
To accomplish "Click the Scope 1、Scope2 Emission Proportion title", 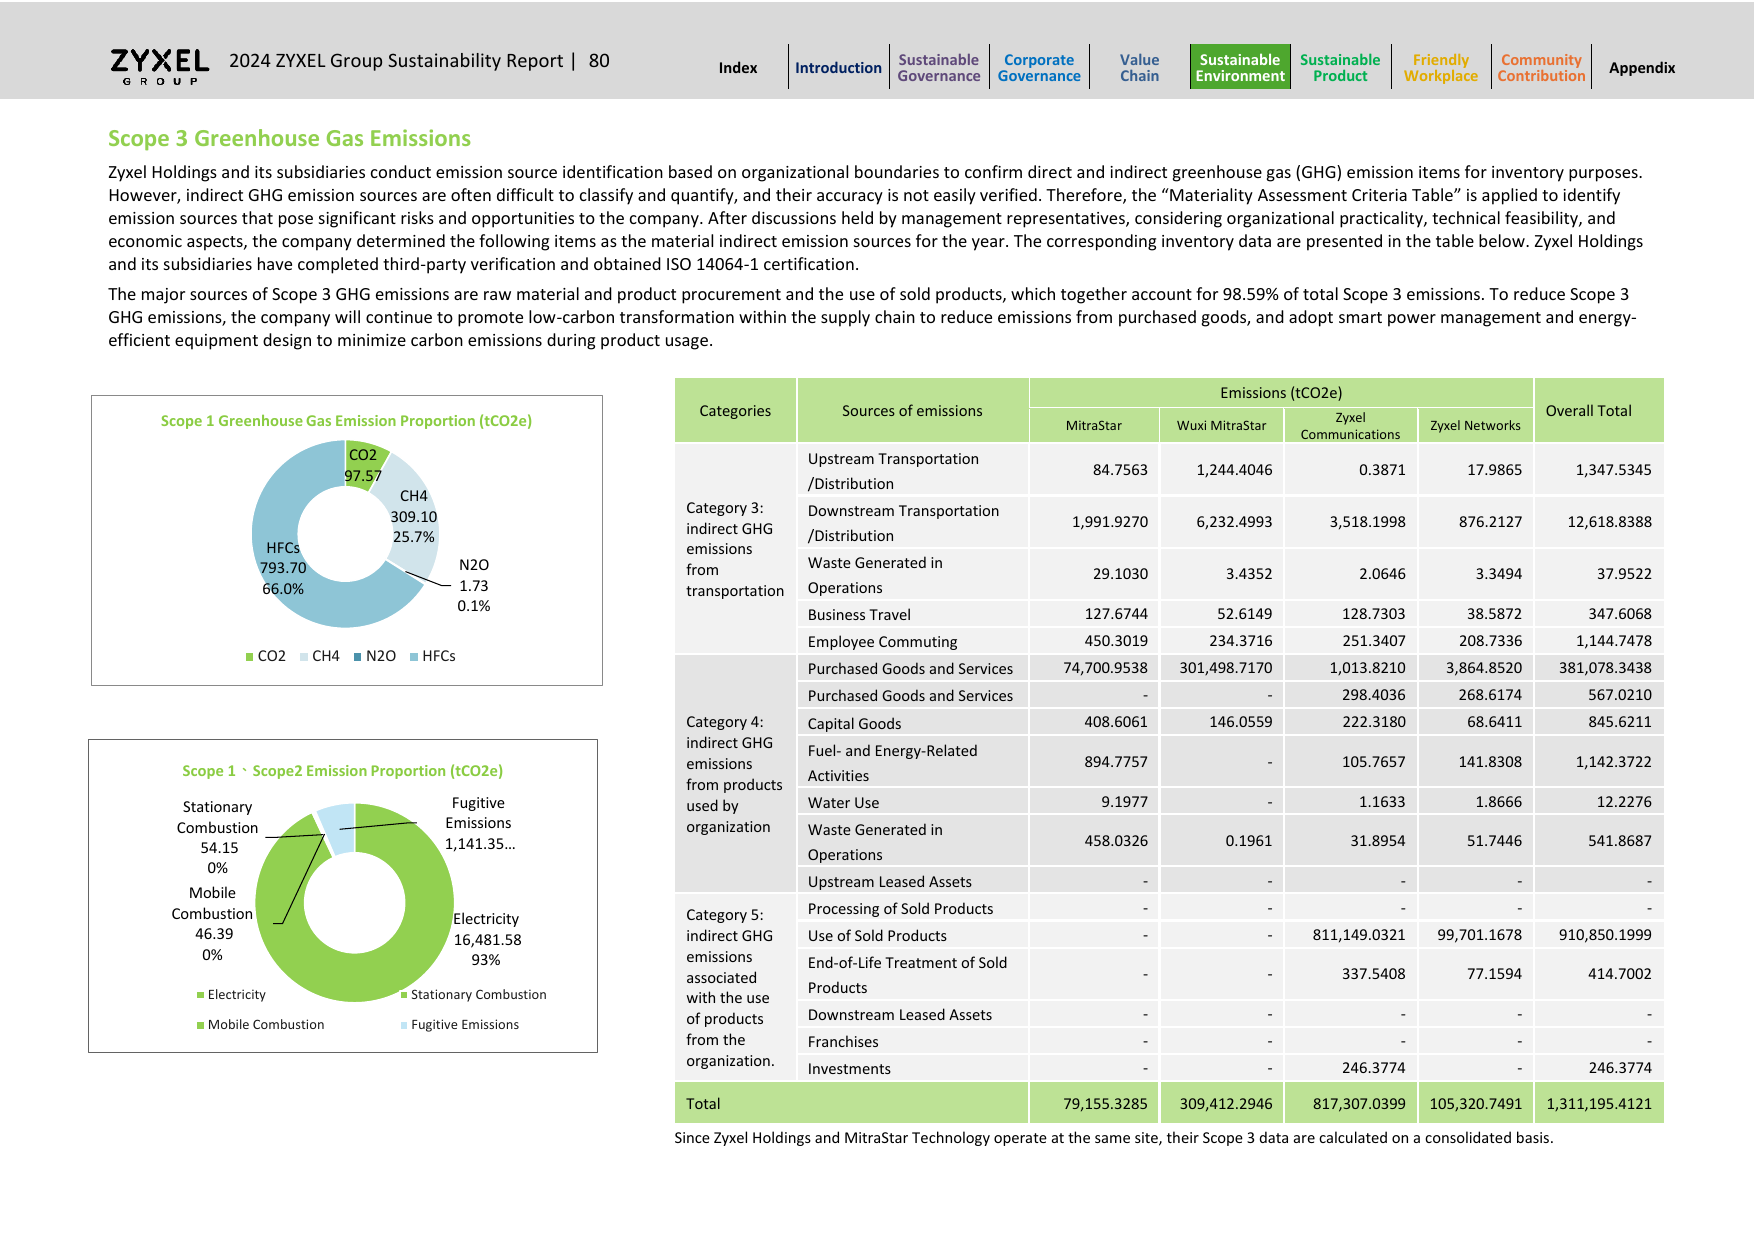I will click(342, 771).
